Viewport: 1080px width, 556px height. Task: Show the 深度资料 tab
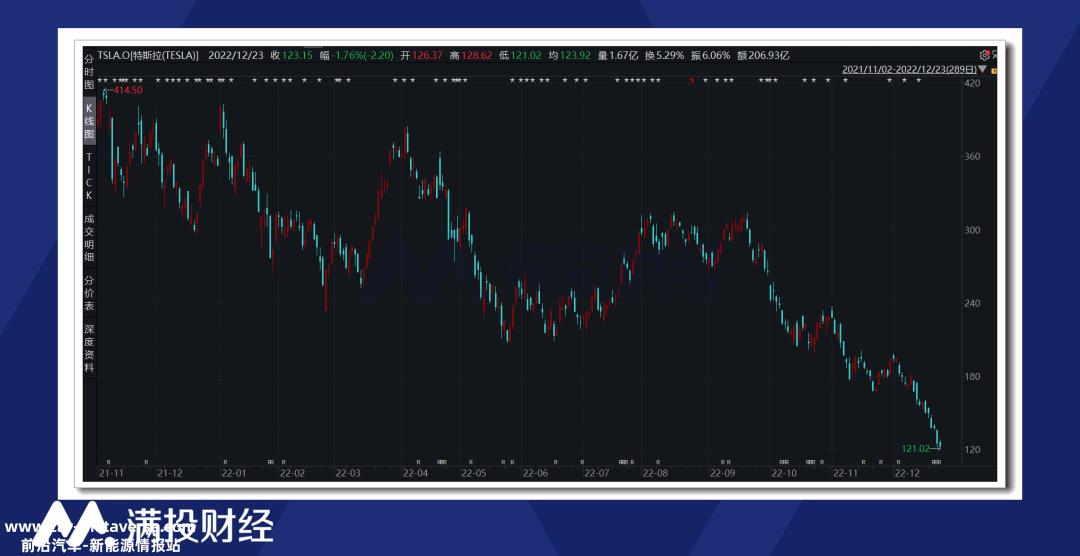coord(89,349)
